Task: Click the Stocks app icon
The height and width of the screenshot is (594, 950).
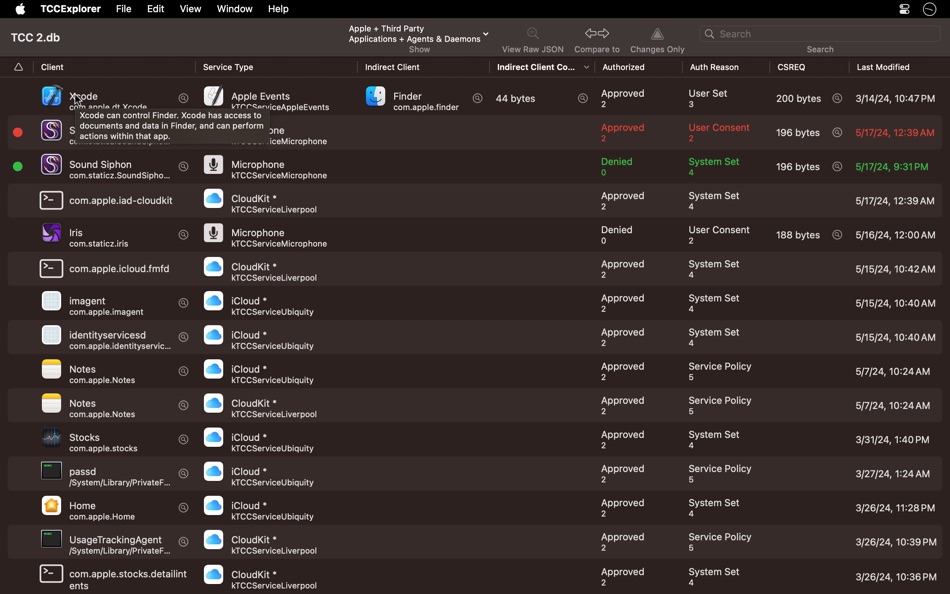Action: (x=51, y=437)
